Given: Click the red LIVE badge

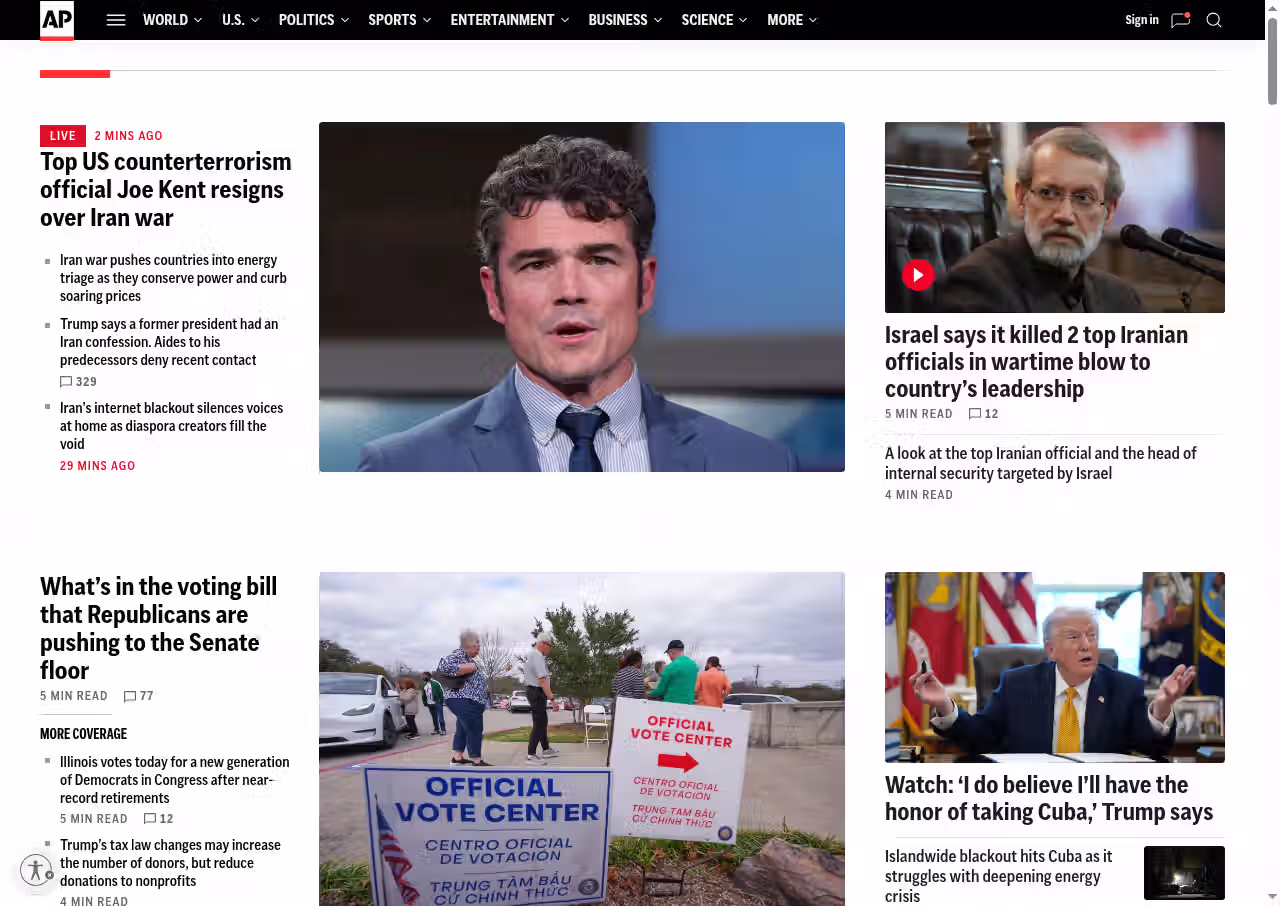Looking at the screenshot, I should [63, 136].
